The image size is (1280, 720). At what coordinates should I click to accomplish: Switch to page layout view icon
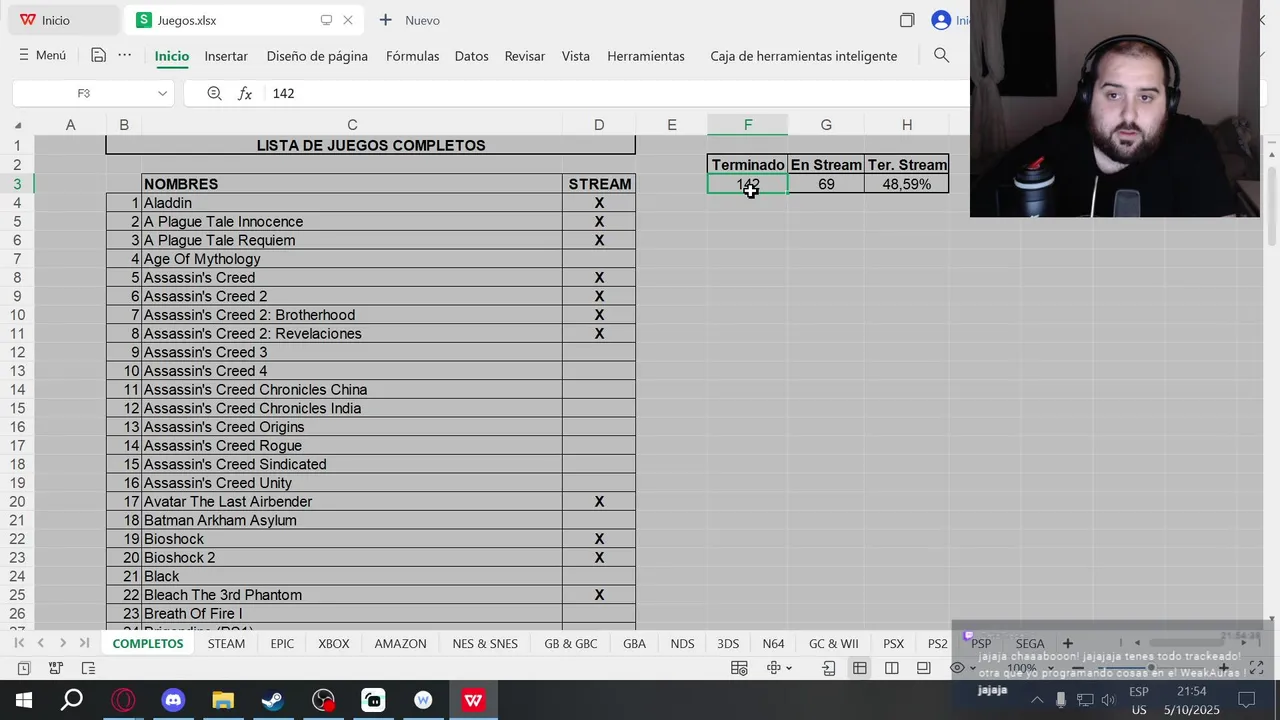pos(923,668)
